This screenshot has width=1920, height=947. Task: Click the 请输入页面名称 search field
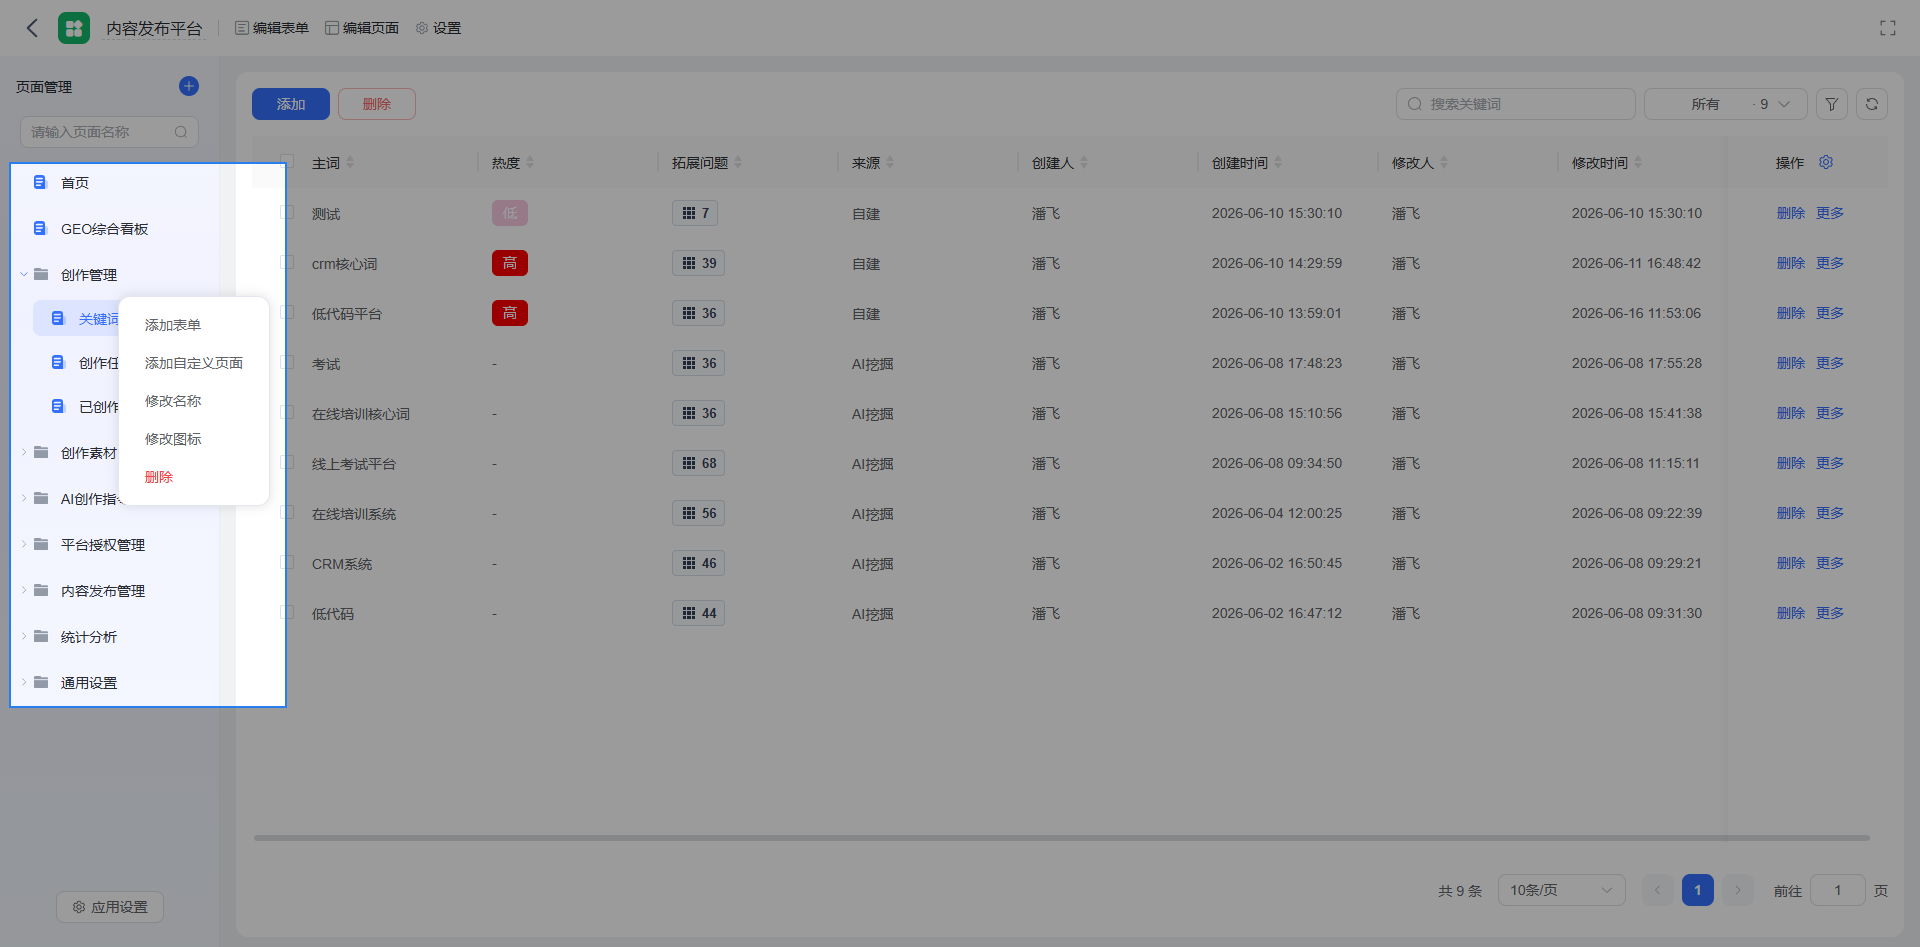click(109, 132)
